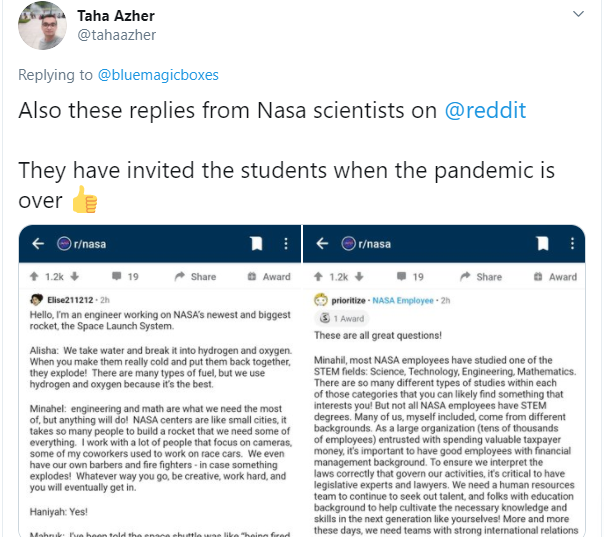Open Taha Azher's profile picture
604x537 pixels.
42,25
